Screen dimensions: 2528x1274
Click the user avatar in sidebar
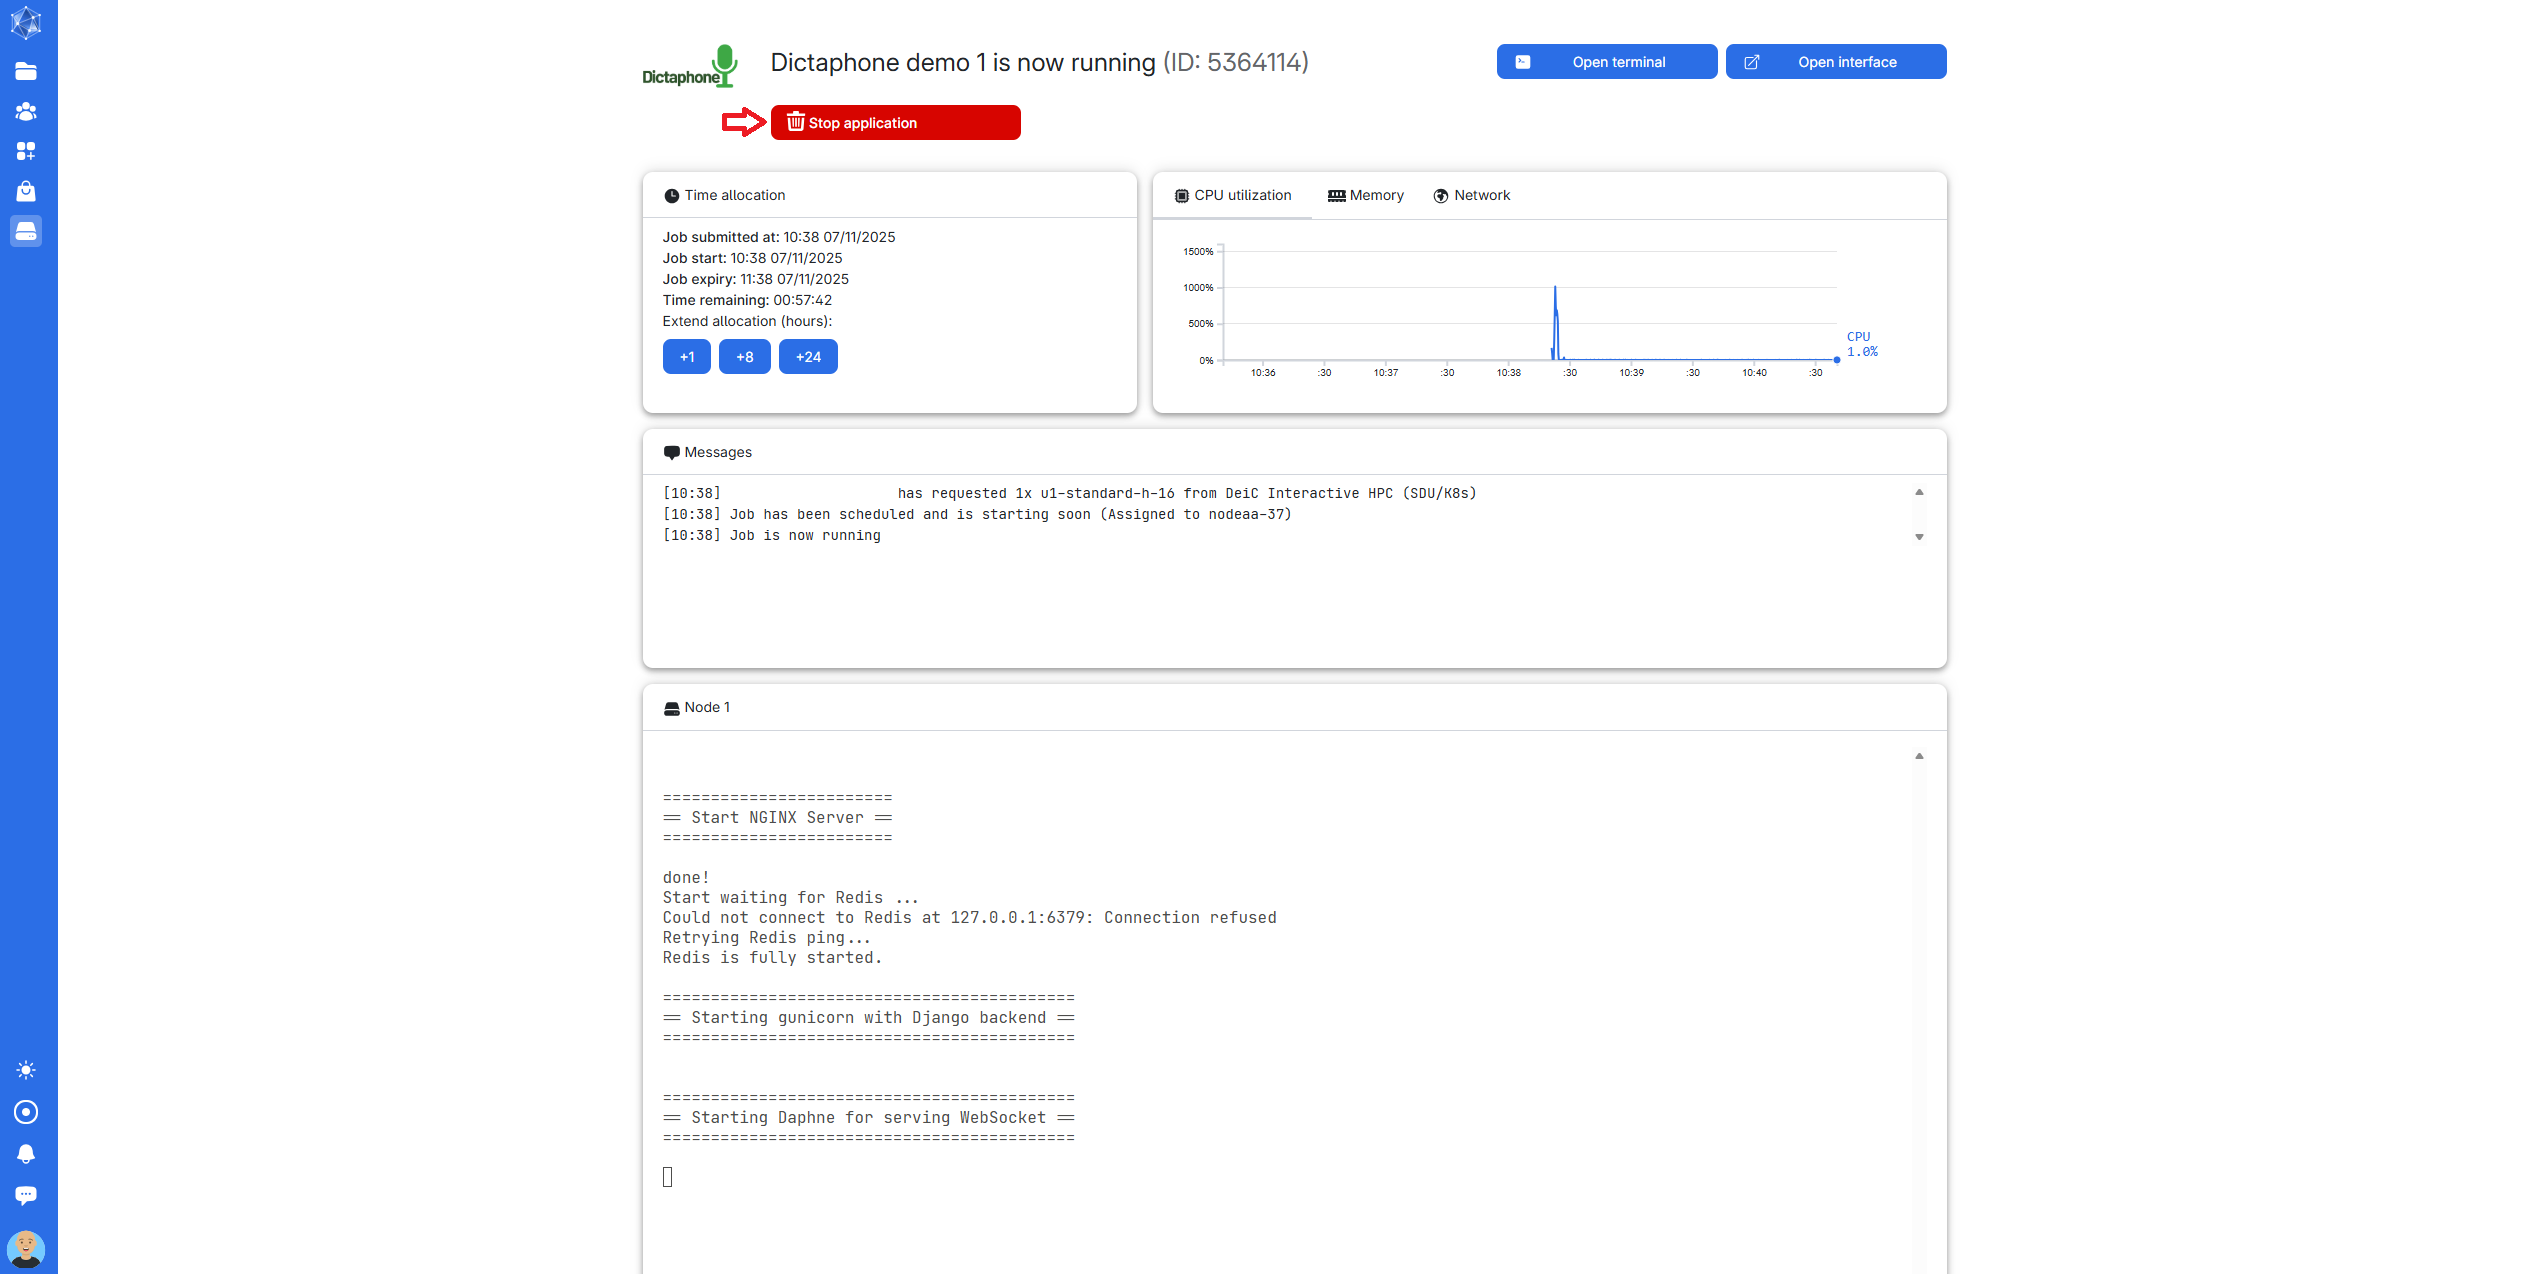point(26,1249)
